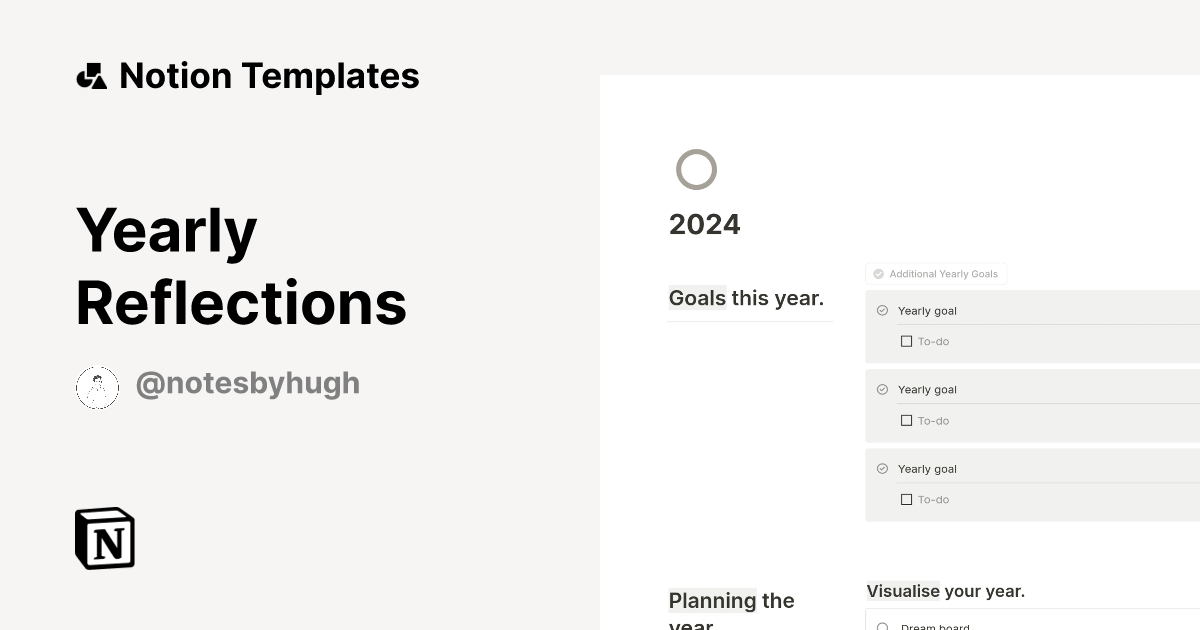Image resolution: width=1200 pixels, height=630 pixels.
Task: Click the black Notion N logo
Action: 104,538
